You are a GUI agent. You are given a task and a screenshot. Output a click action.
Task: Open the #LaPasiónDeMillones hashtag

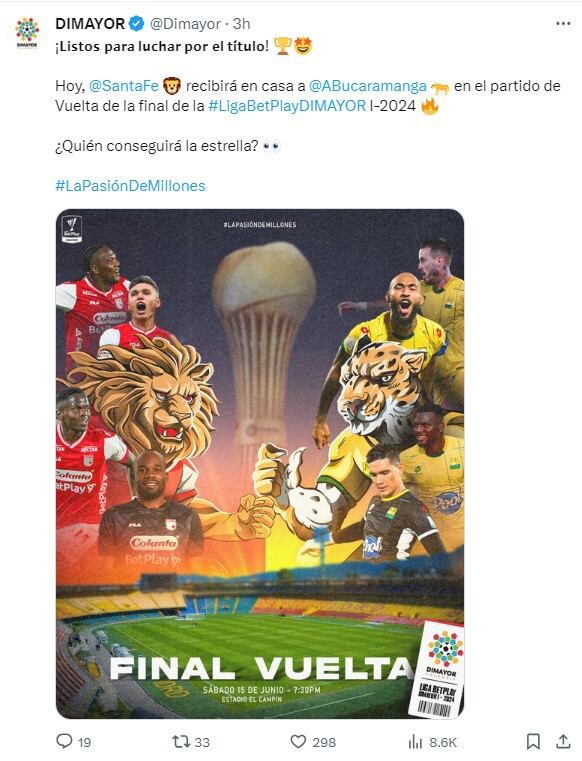(x=130, y=186)
